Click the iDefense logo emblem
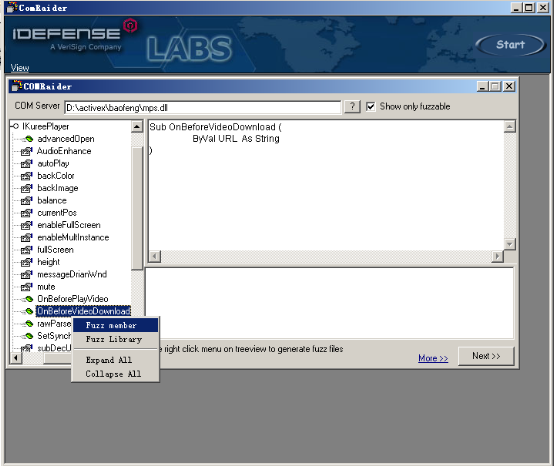The height and width of the screenshot is (467, 555). tap(130, 26)
